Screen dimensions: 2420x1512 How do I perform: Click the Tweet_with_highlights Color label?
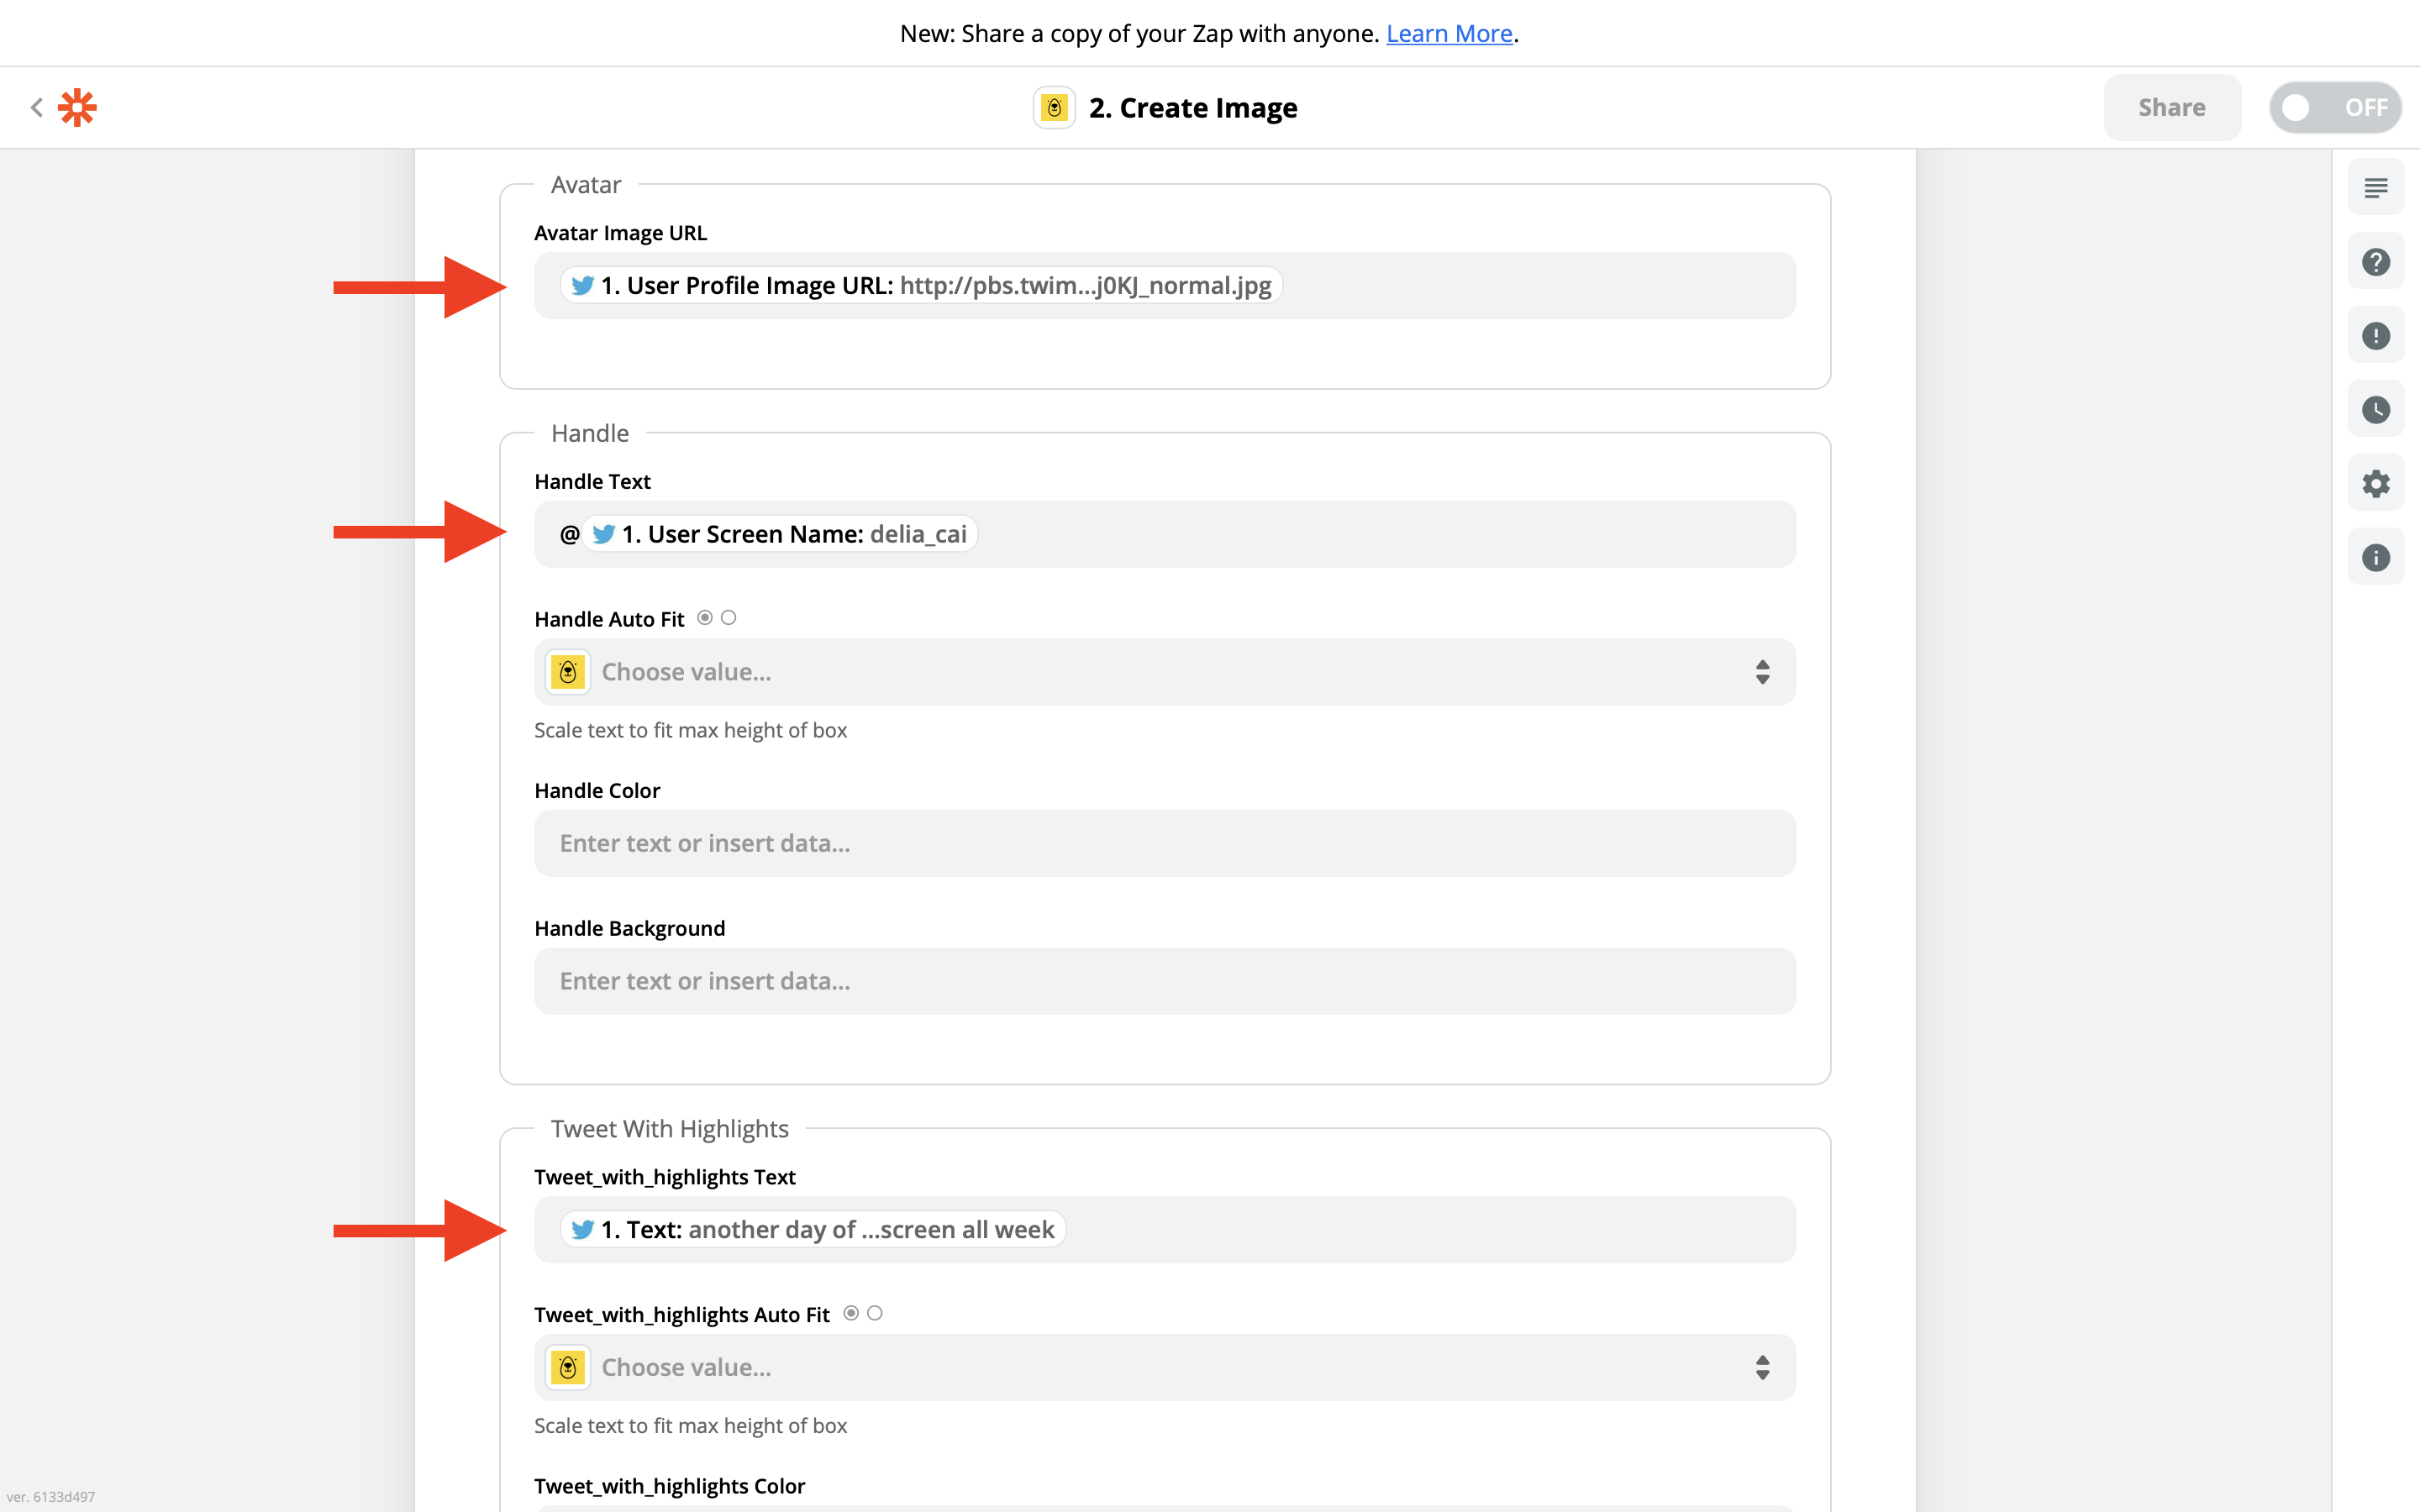click(669, 1486)
